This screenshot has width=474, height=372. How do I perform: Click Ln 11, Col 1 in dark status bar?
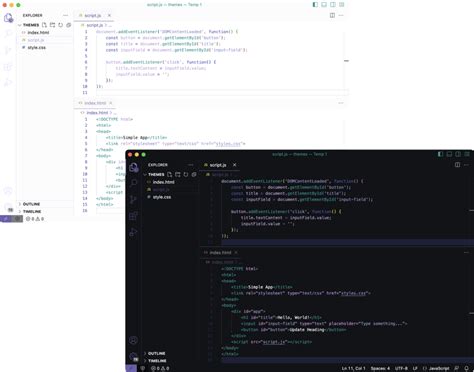[353, 368]
